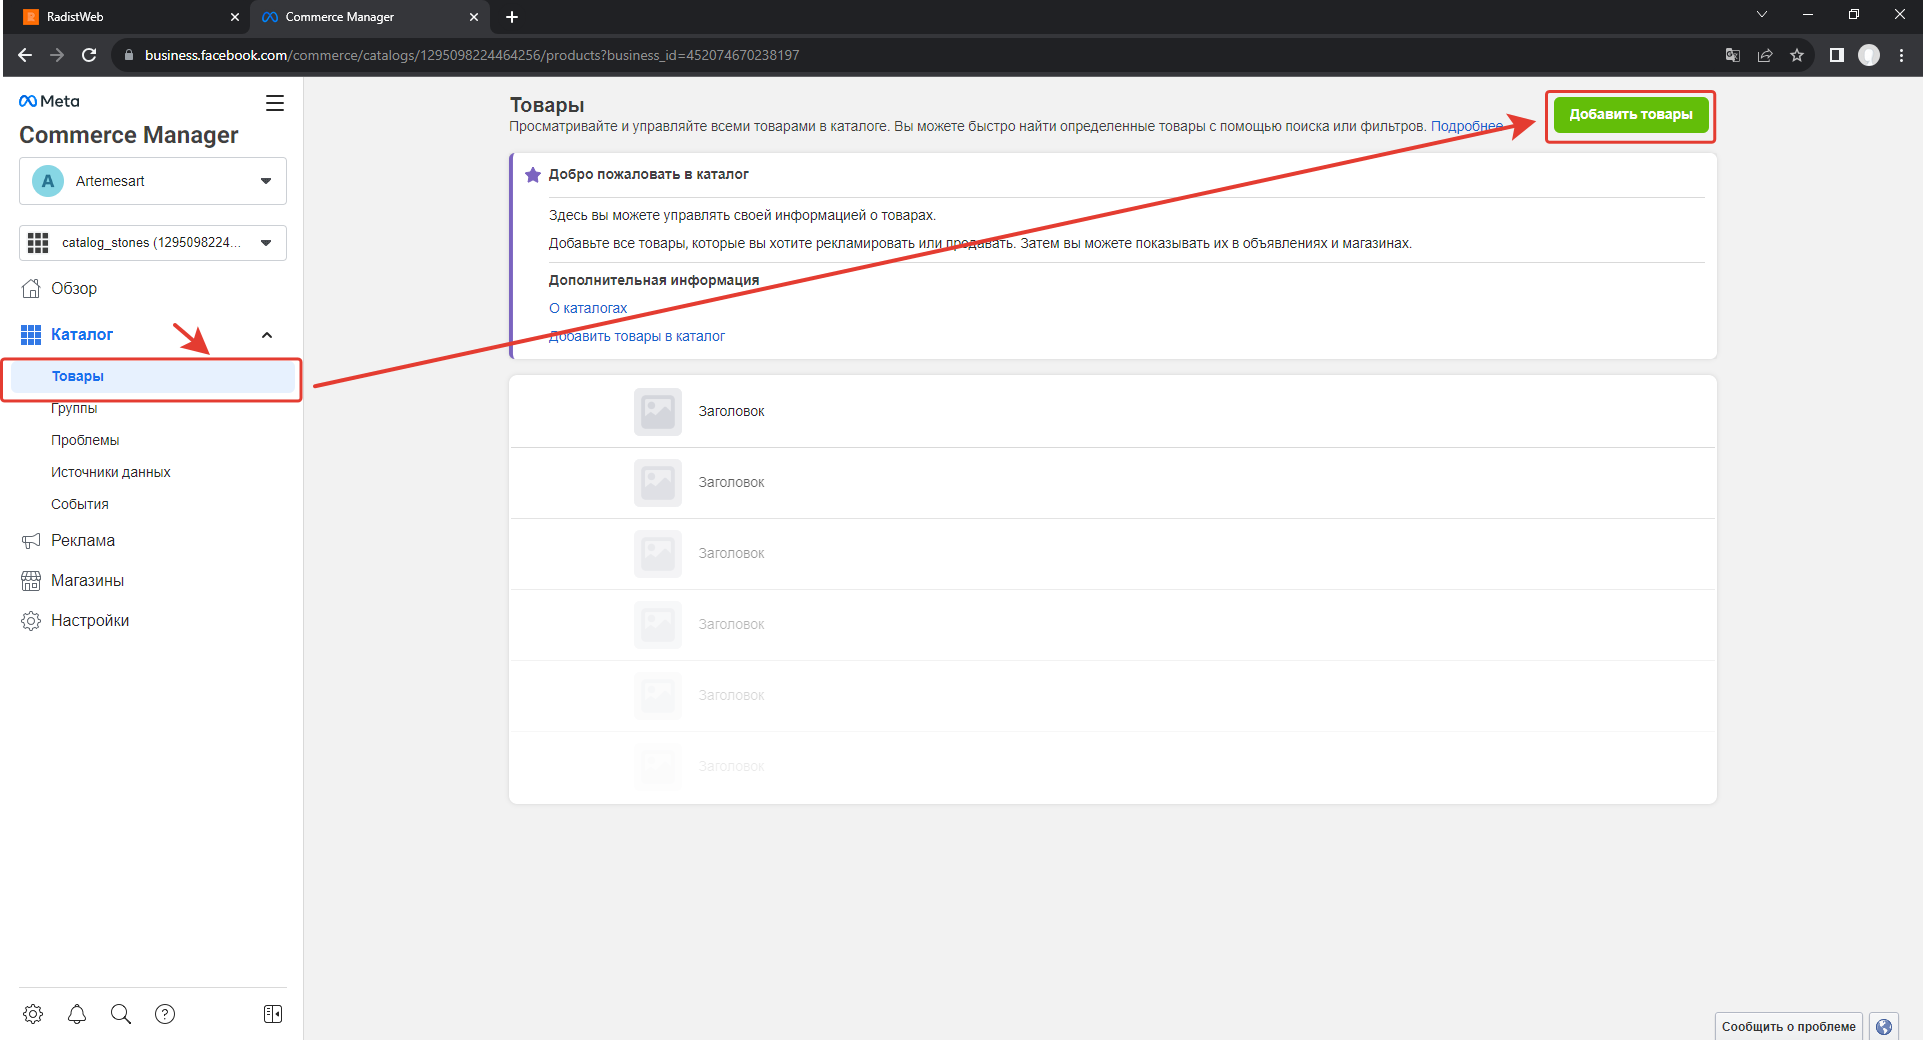1926x1043 pixels.
Task: Open События in the sidebar
Action: (80, 505)
